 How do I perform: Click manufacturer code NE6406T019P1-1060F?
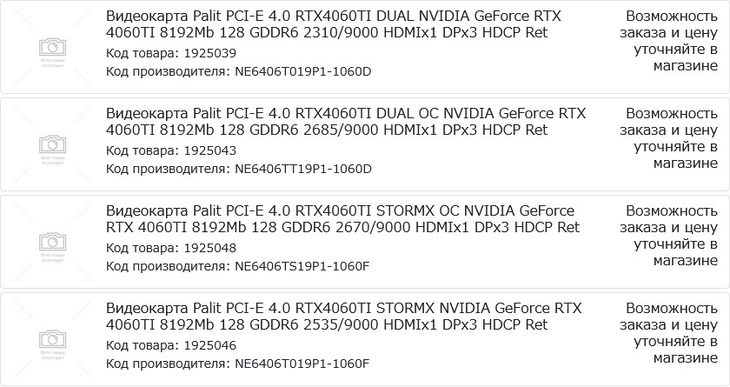click(x=302, y=364)
